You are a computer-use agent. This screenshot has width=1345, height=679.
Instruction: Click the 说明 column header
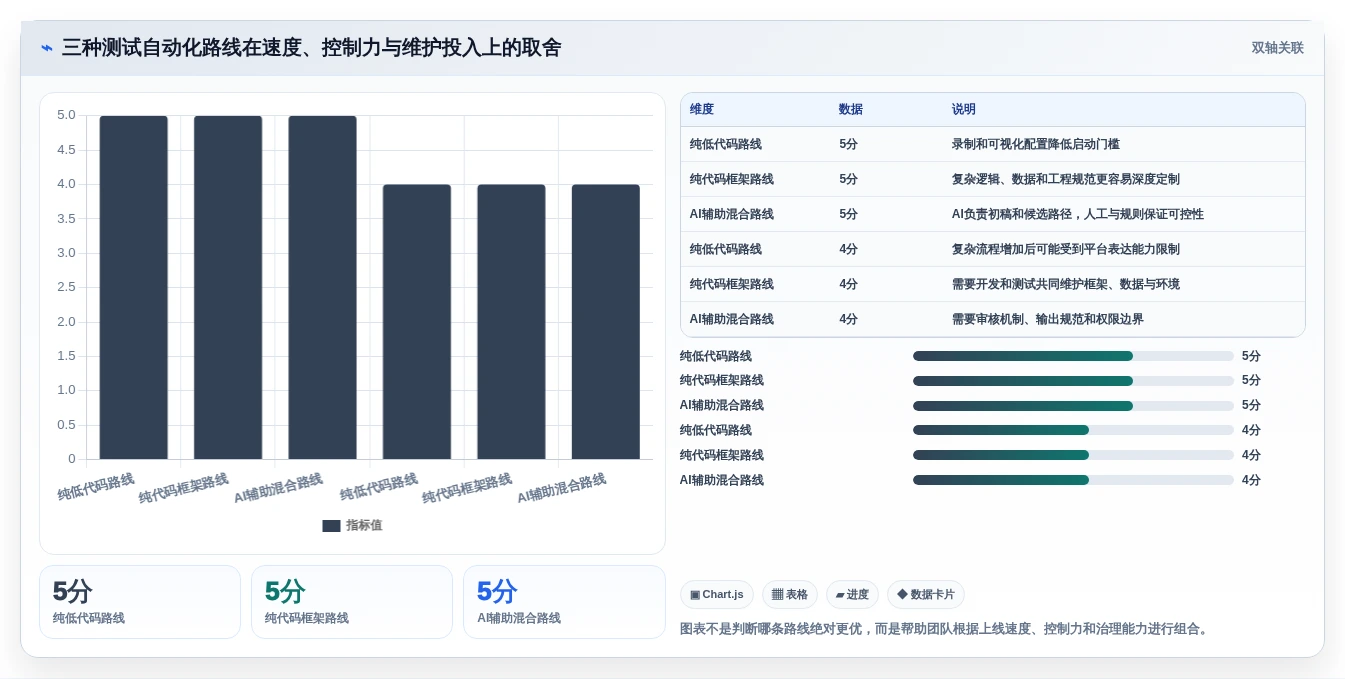tap(964, 110)
